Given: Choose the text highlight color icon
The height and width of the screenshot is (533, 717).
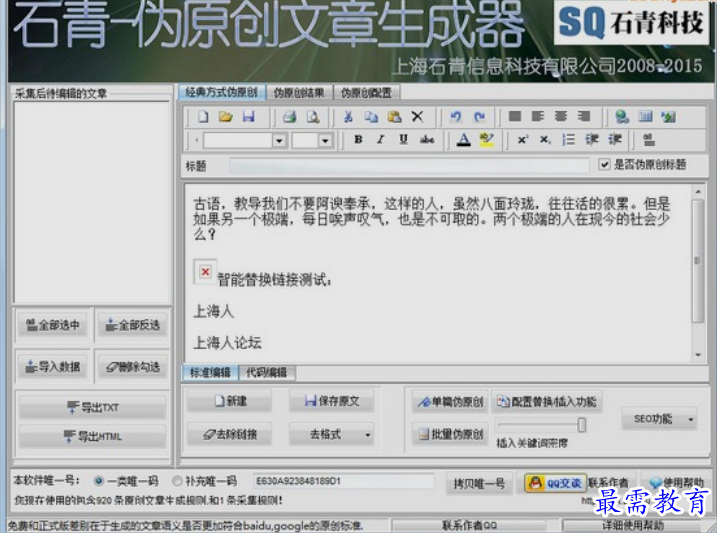Looking at the screenshot, I should pyautogui.click(x=486, y=140).
